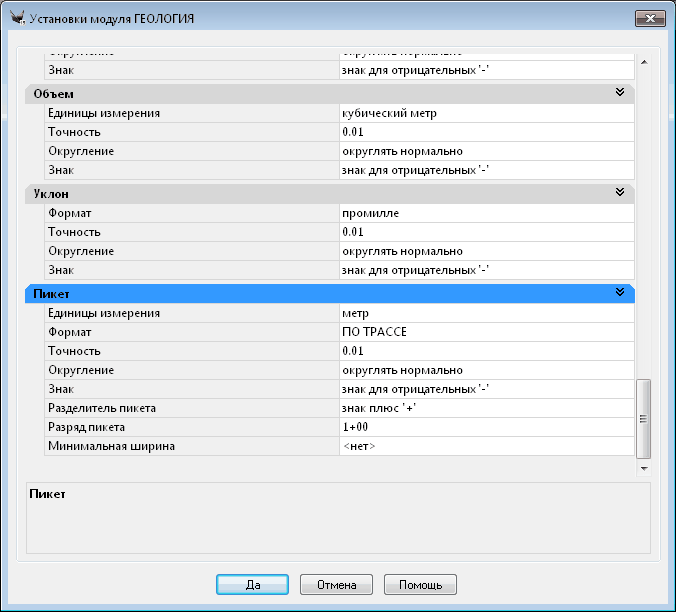Viewport: 676px width, 612px height.
Task: Click the Отмена button
Action: (336, 584)
